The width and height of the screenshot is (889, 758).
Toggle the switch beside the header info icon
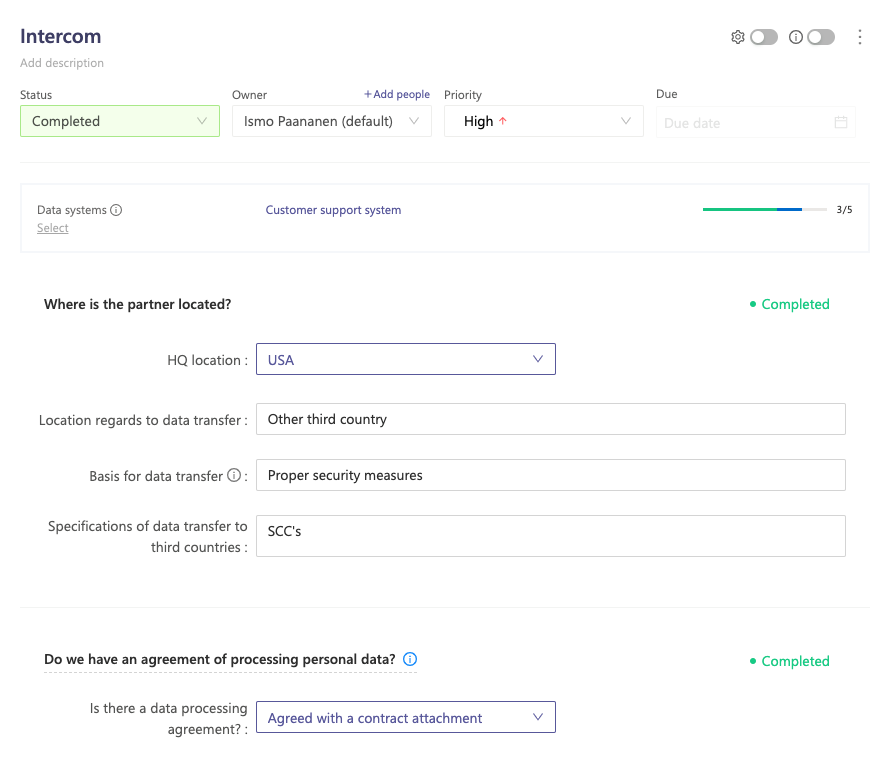click(821, 37)
